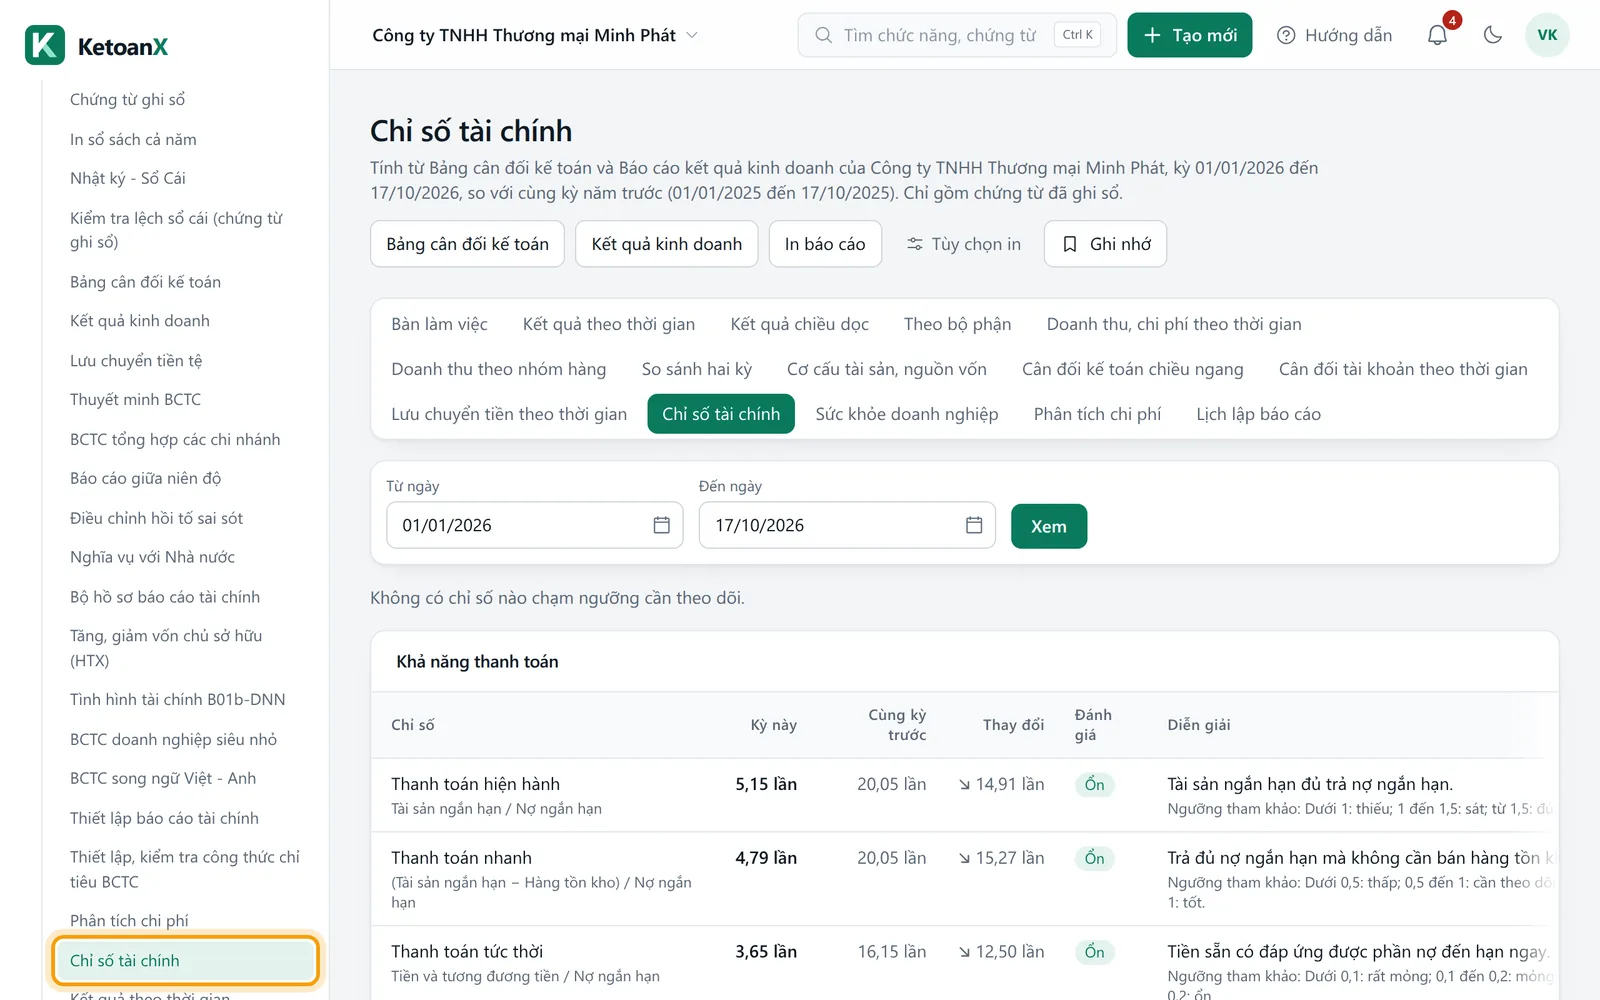Focus the search box Tìm chức năng

[x=956, y=35]
